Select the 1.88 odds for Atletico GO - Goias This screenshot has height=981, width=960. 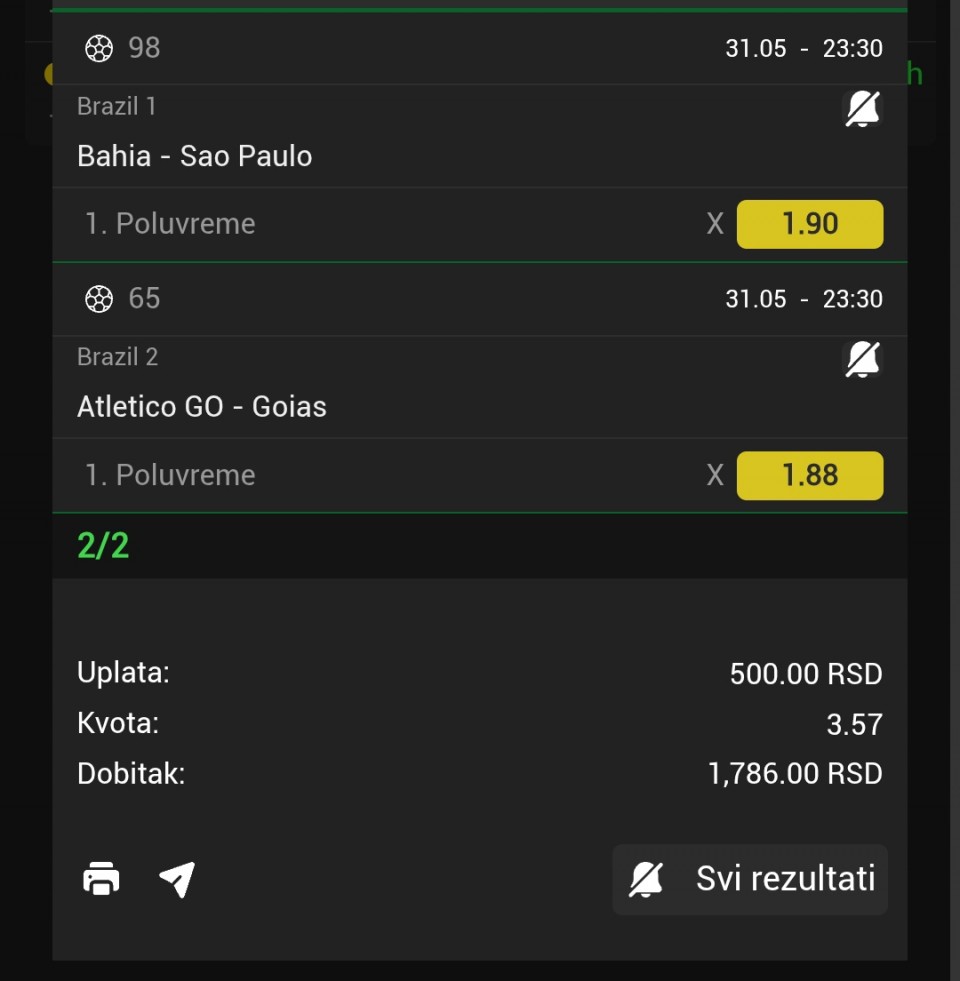(x=810, y=475)
